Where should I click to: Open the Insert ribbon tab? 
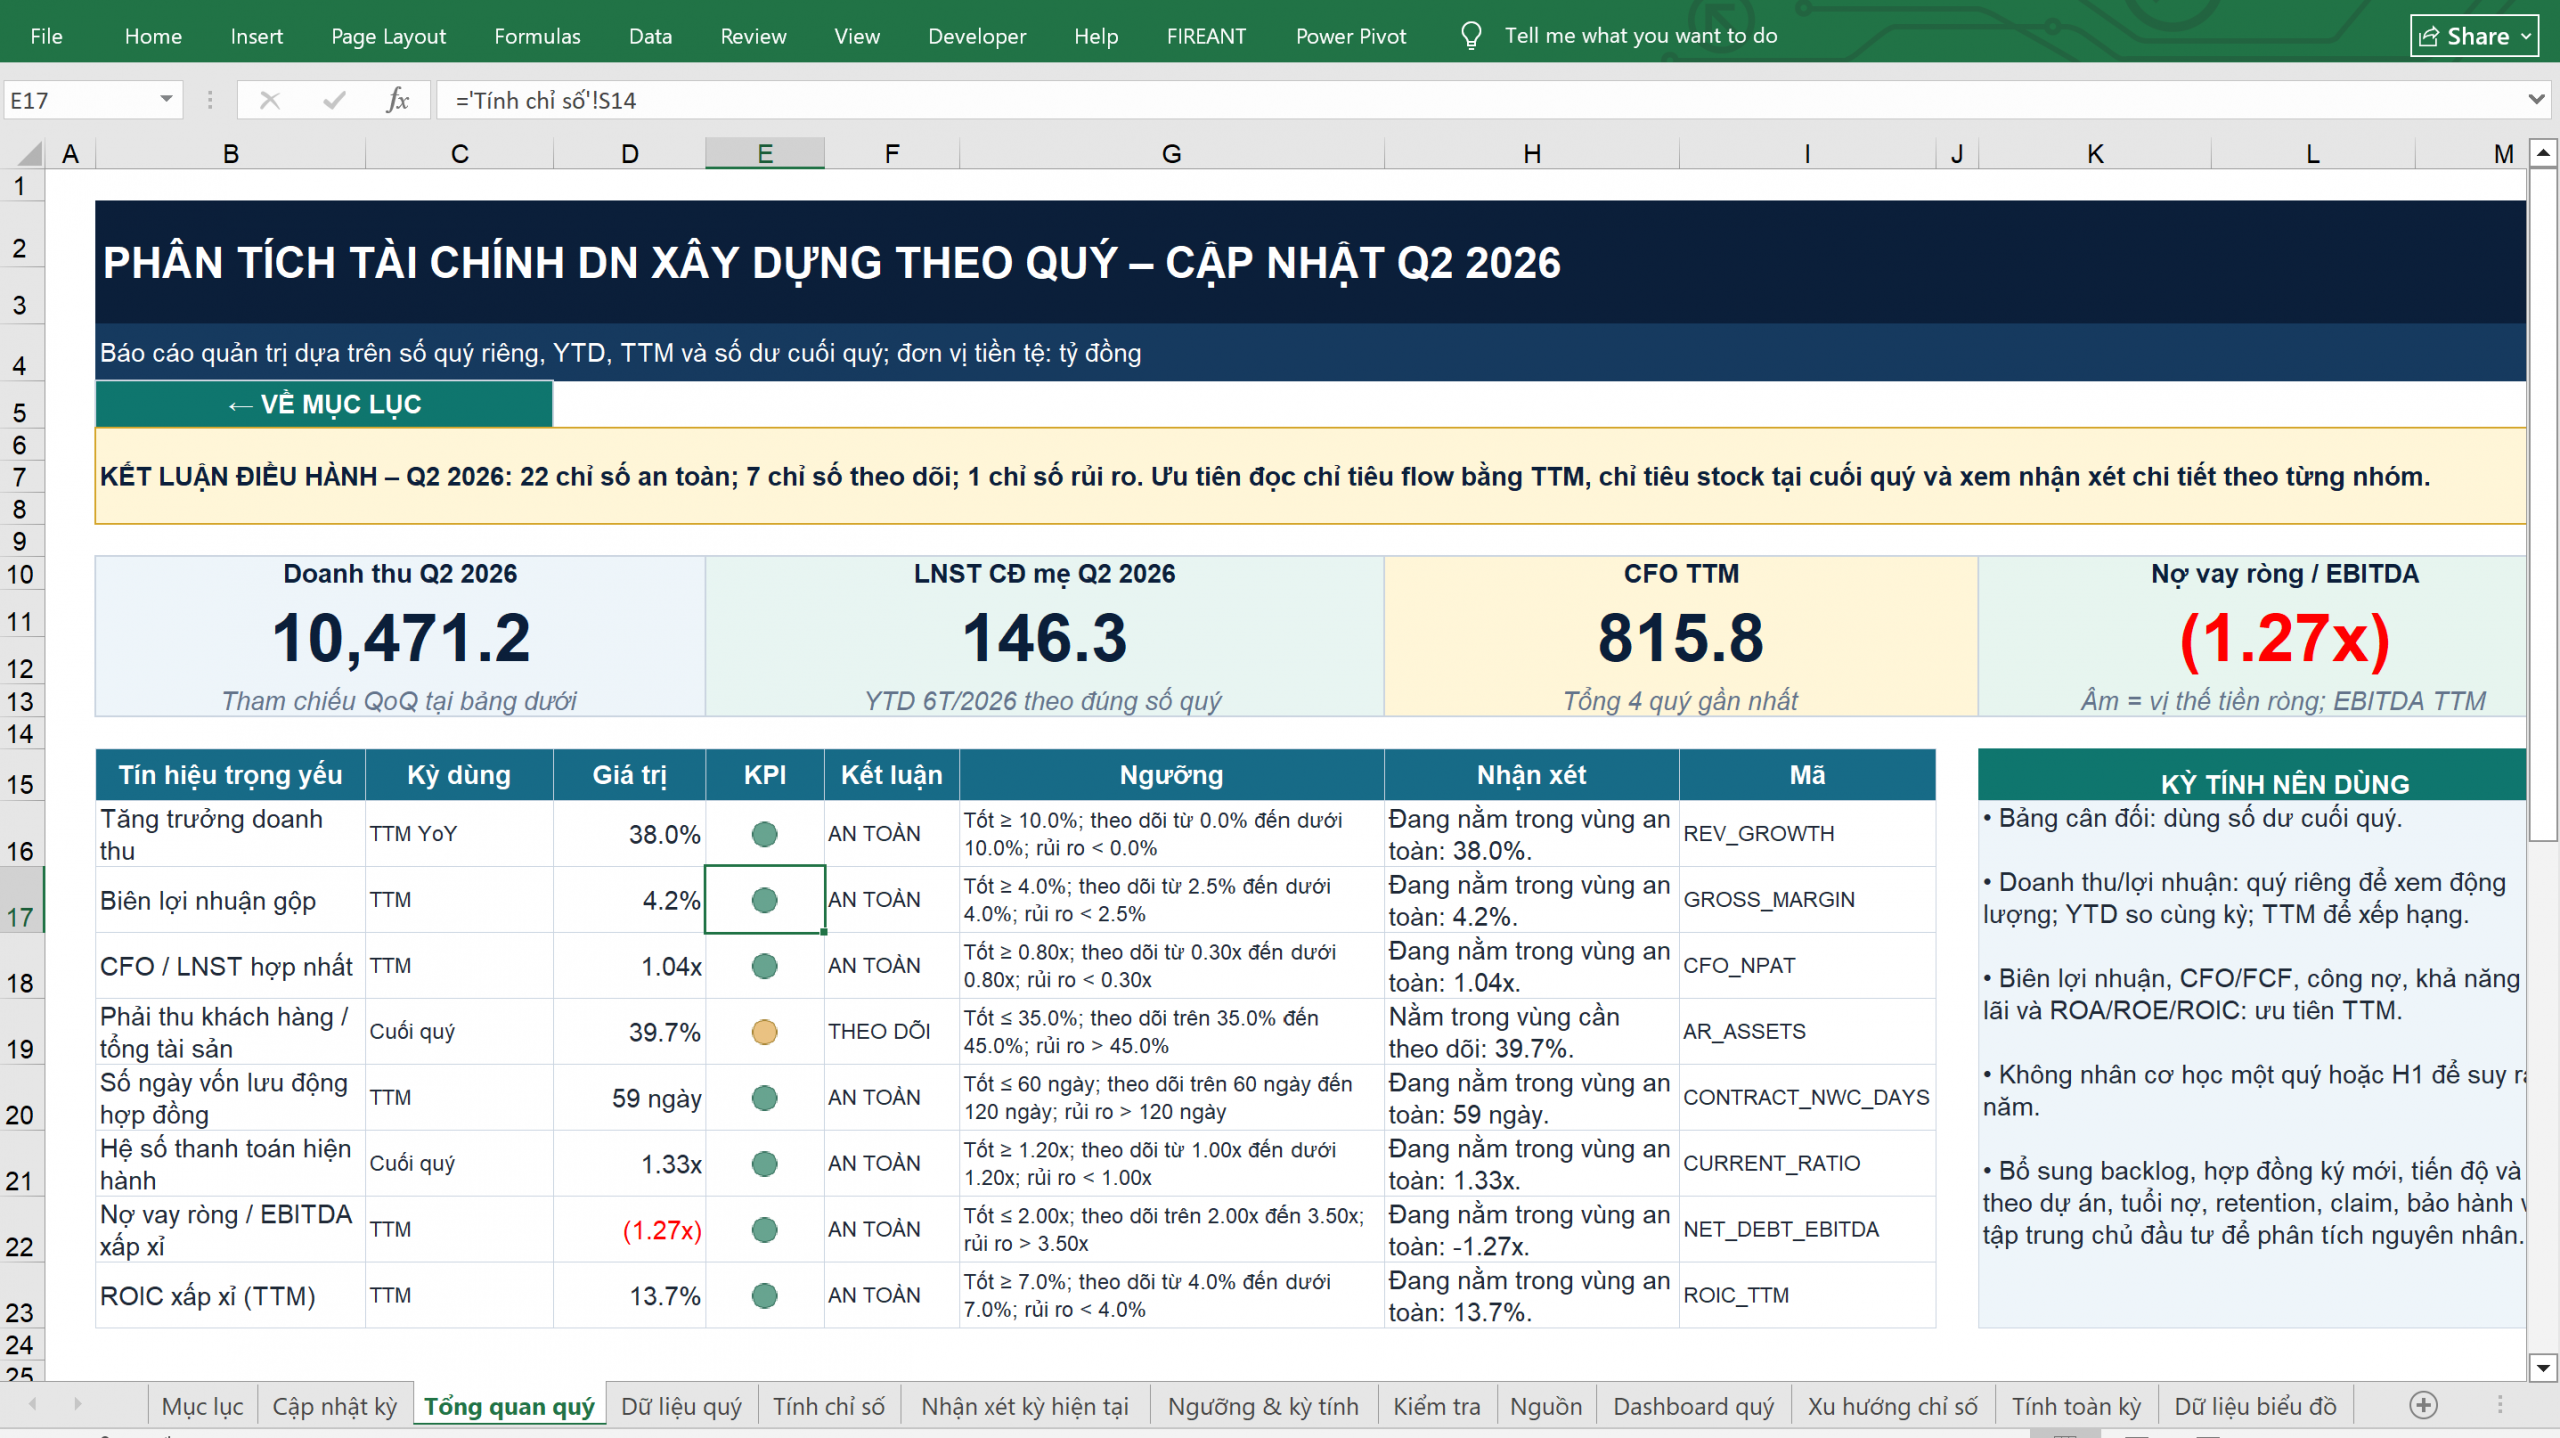tap(256, 36)
